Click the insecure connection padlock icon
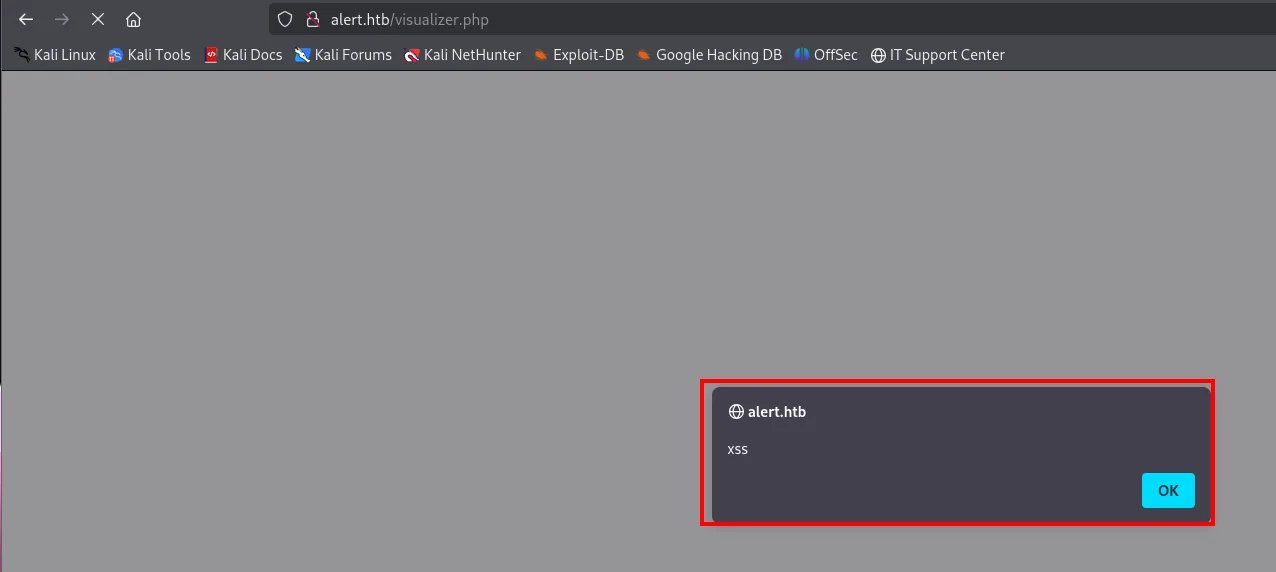This screenshot has height=572, width=1276. coord(312,19)
